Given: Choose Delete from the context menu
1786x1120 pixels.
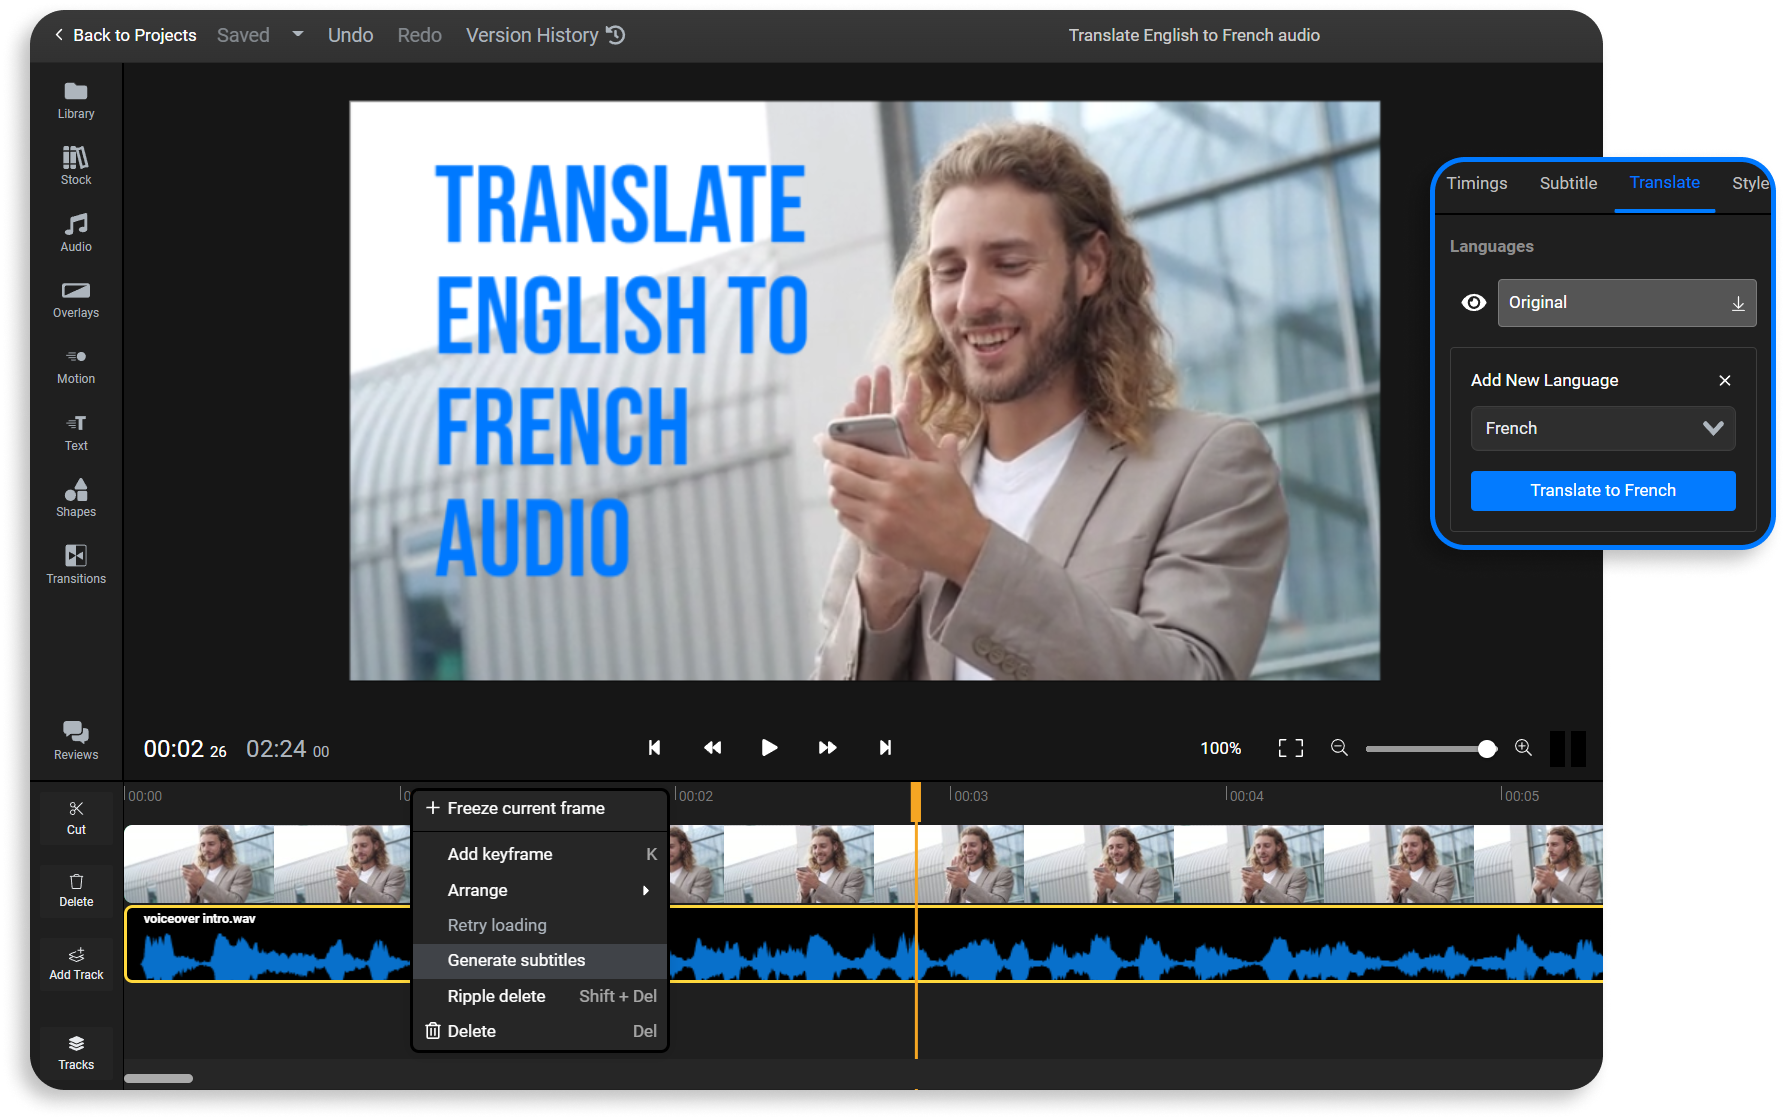Looking at the screenshot, I should (540, 1031).
